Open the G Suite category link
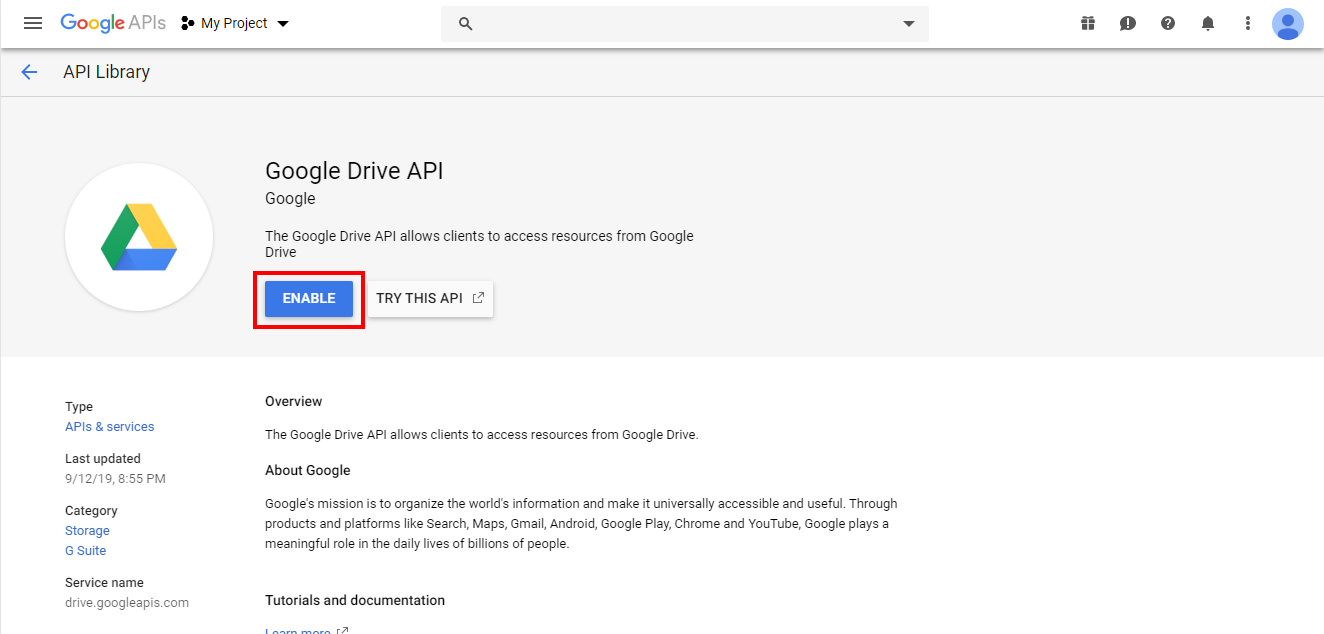 point(85,551)
